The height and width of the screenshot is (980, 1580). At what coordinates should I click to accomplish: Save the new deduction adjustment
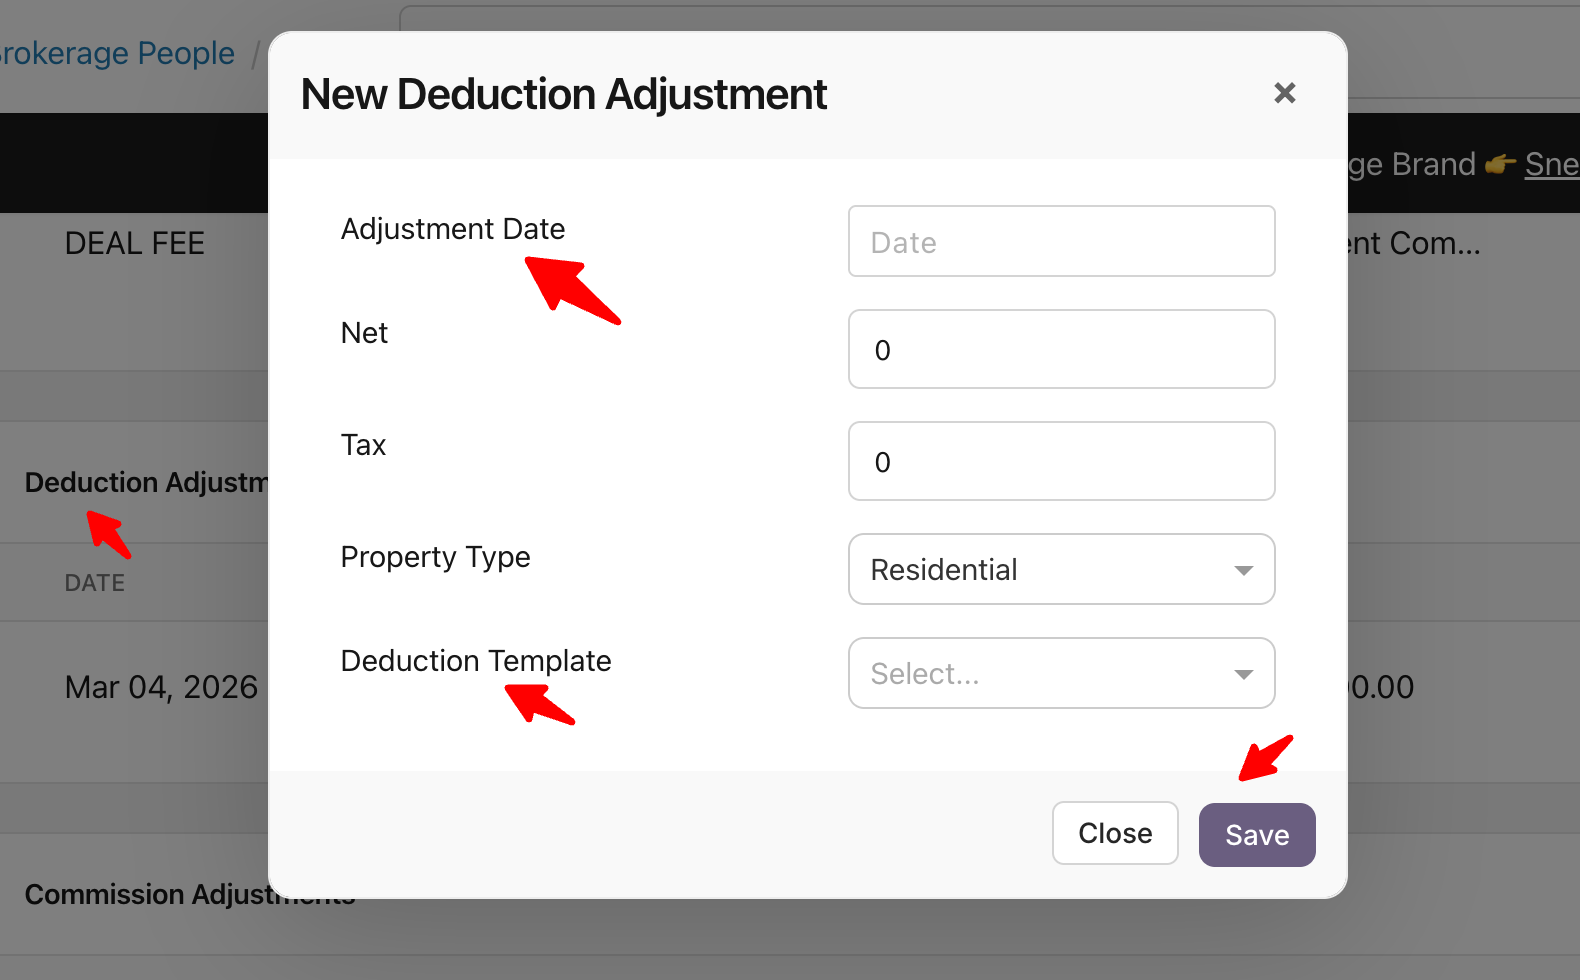pos(1257,835)
